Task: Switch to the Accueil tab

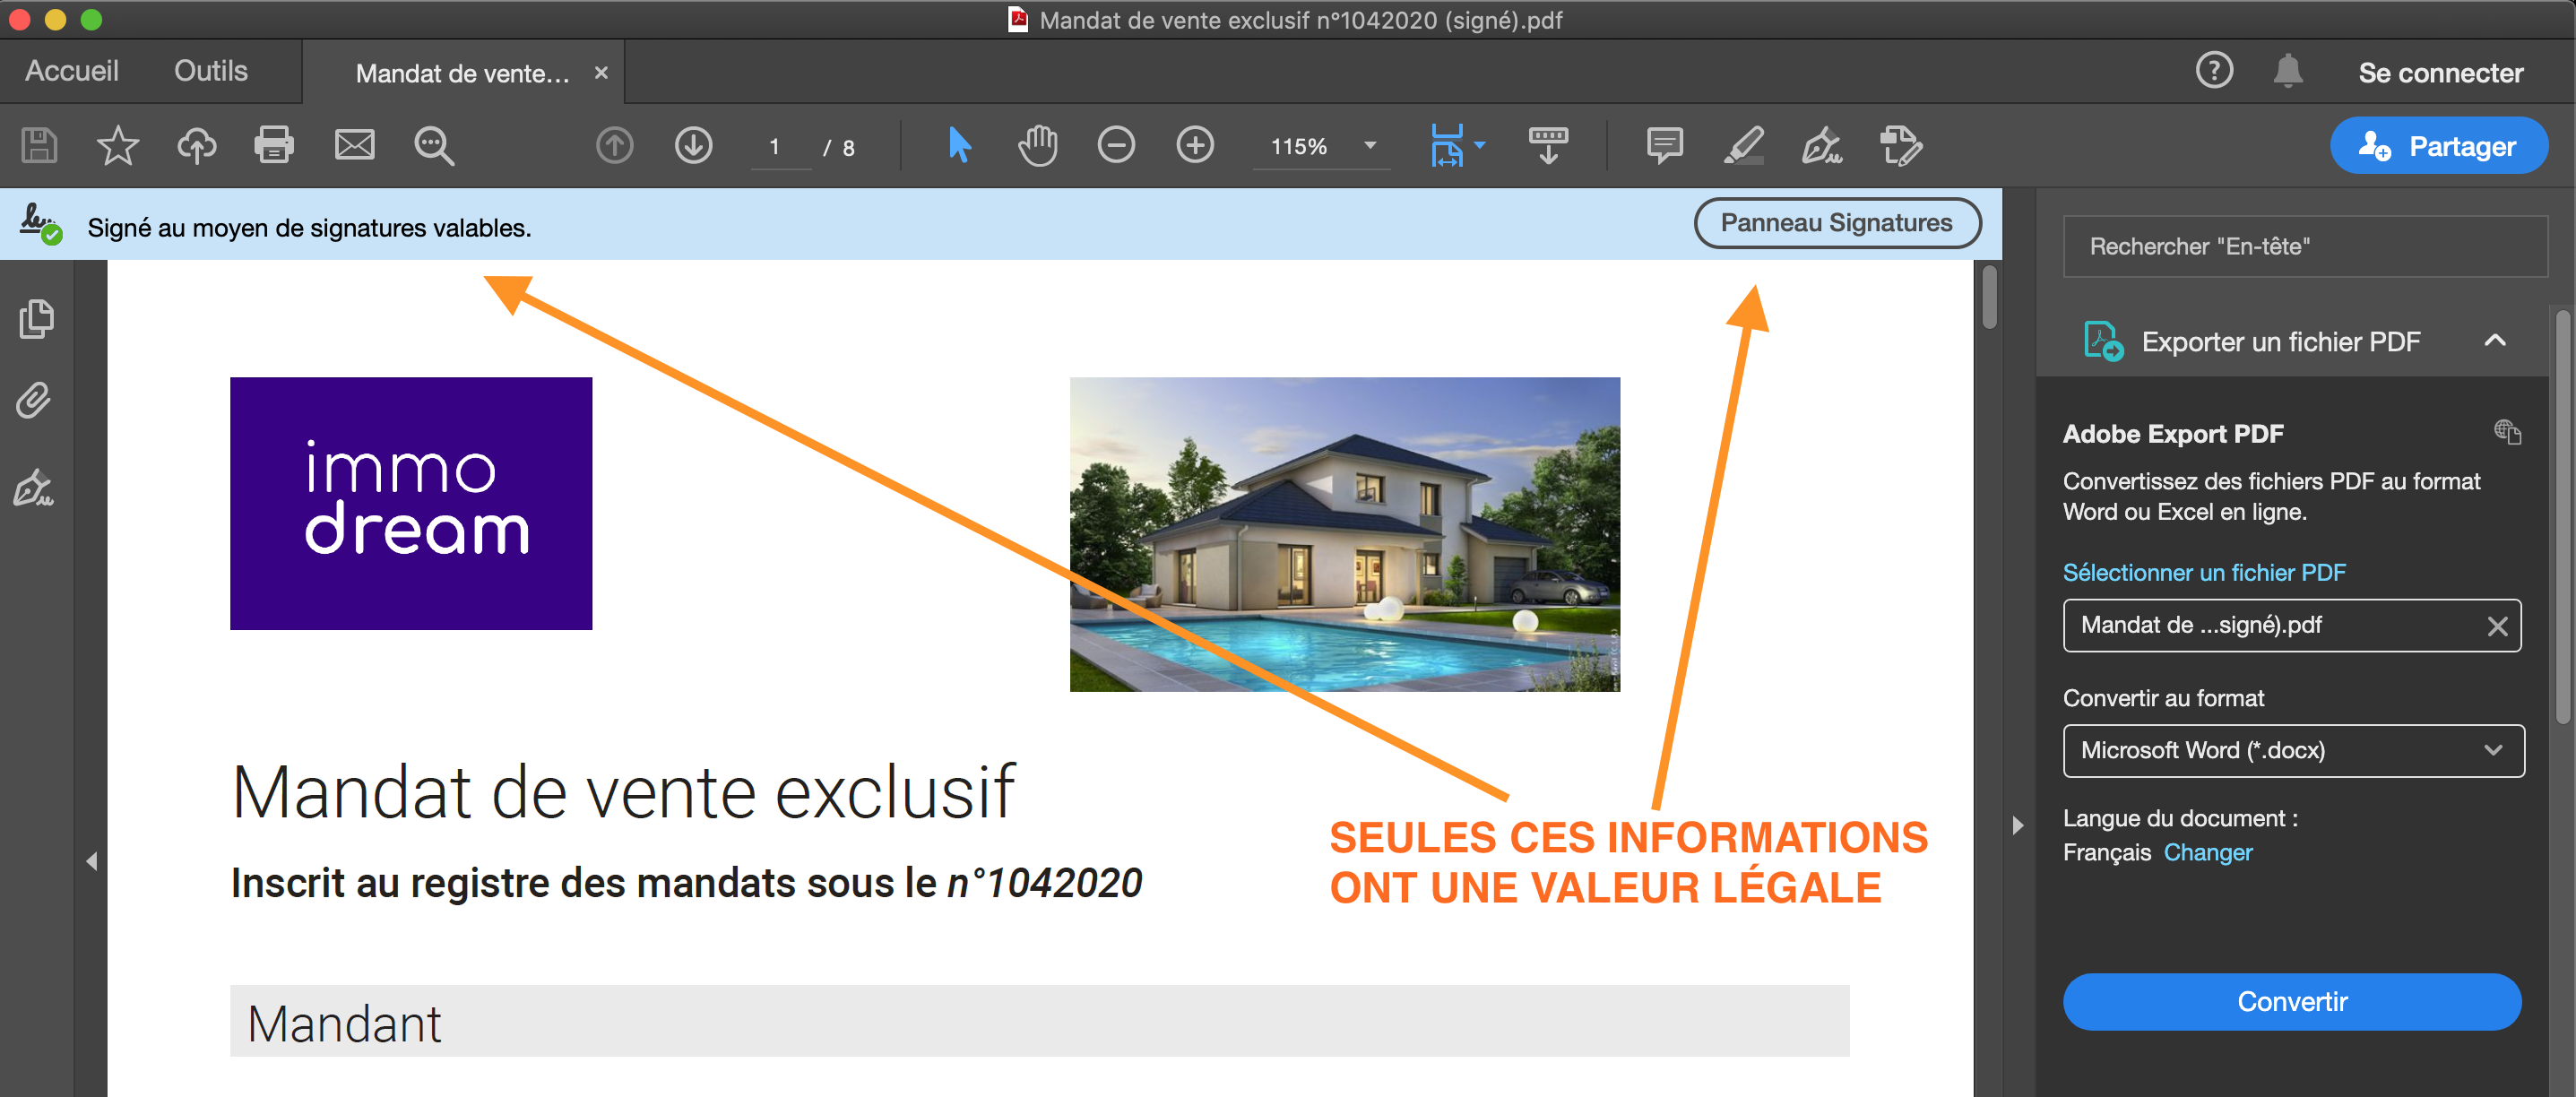Action: point(71,71)
